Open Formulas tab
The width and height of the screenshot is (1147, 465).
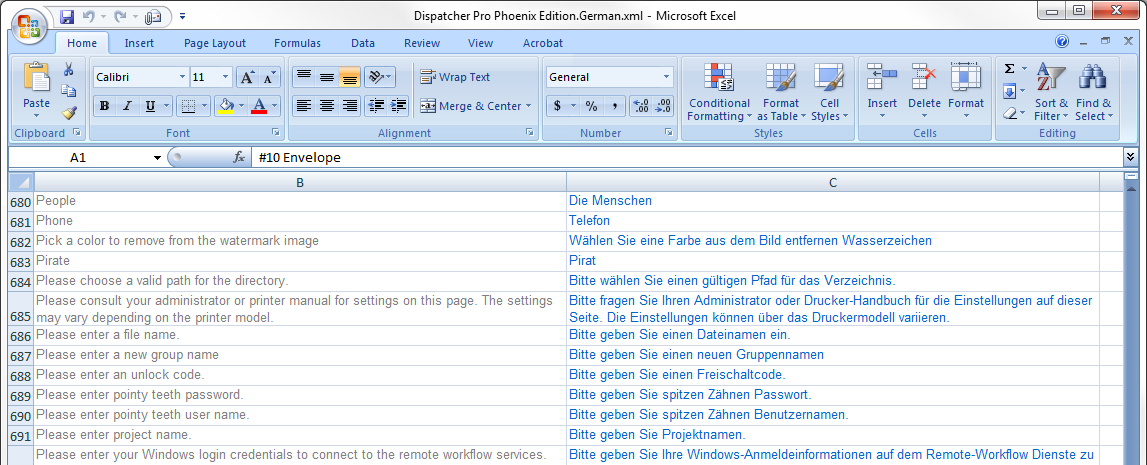tap(298, 43)
